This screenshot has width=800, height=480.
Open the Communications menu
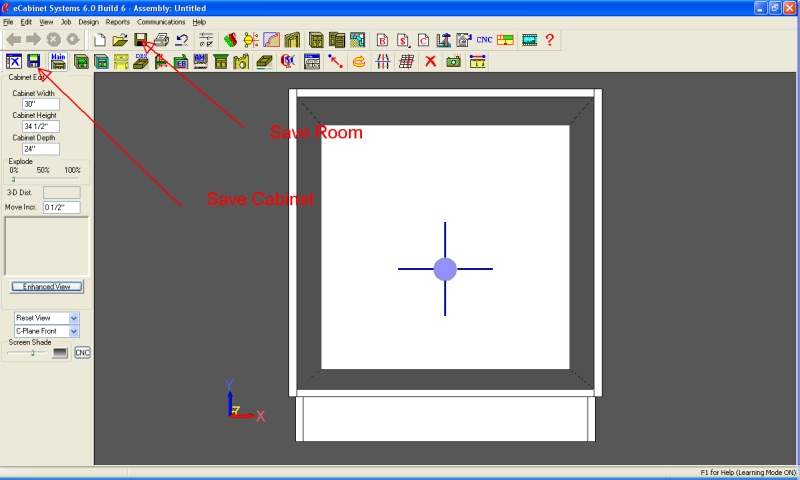tap(161, 21)
